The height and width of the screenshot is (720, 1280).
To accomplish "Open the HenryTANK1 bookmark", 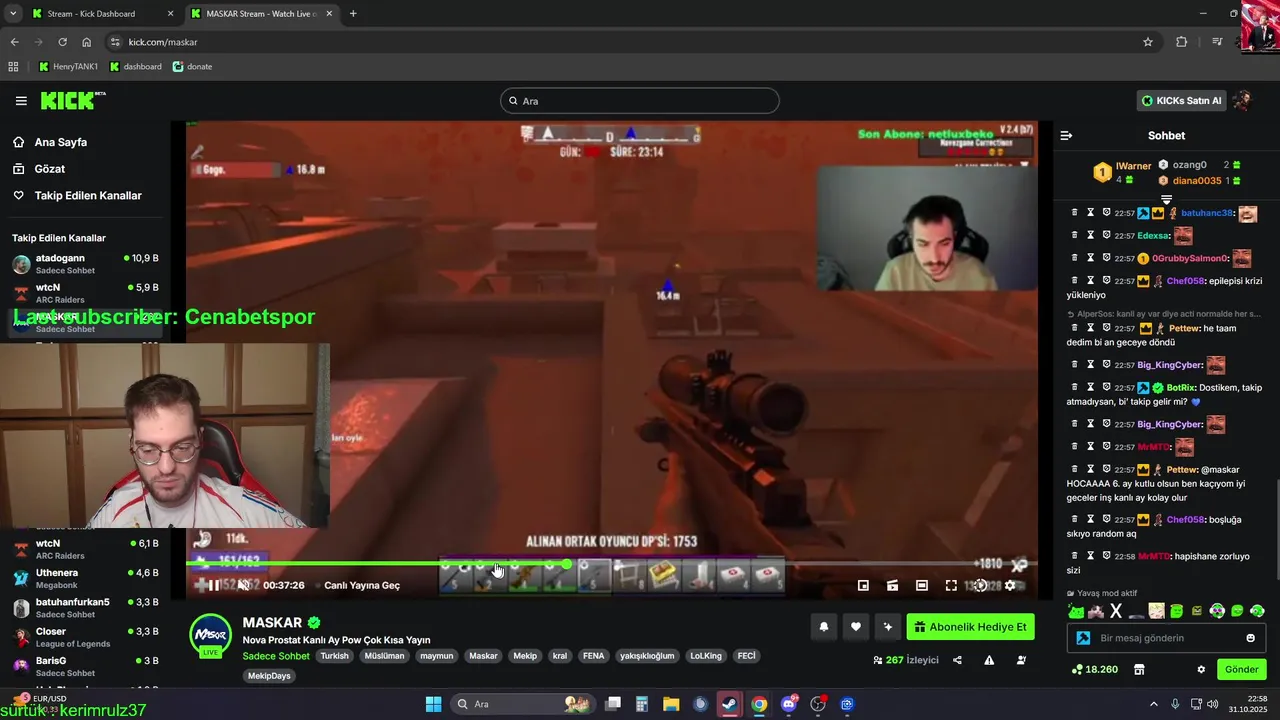I will point(68,67).
